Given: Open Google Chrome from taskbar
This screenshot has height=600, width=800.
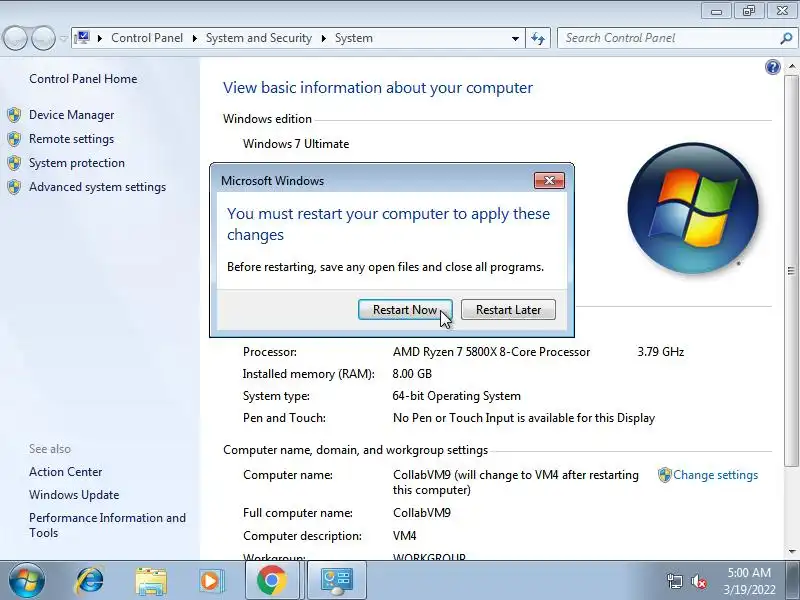Looking at the screenshot, I should [x=271, y=581].
